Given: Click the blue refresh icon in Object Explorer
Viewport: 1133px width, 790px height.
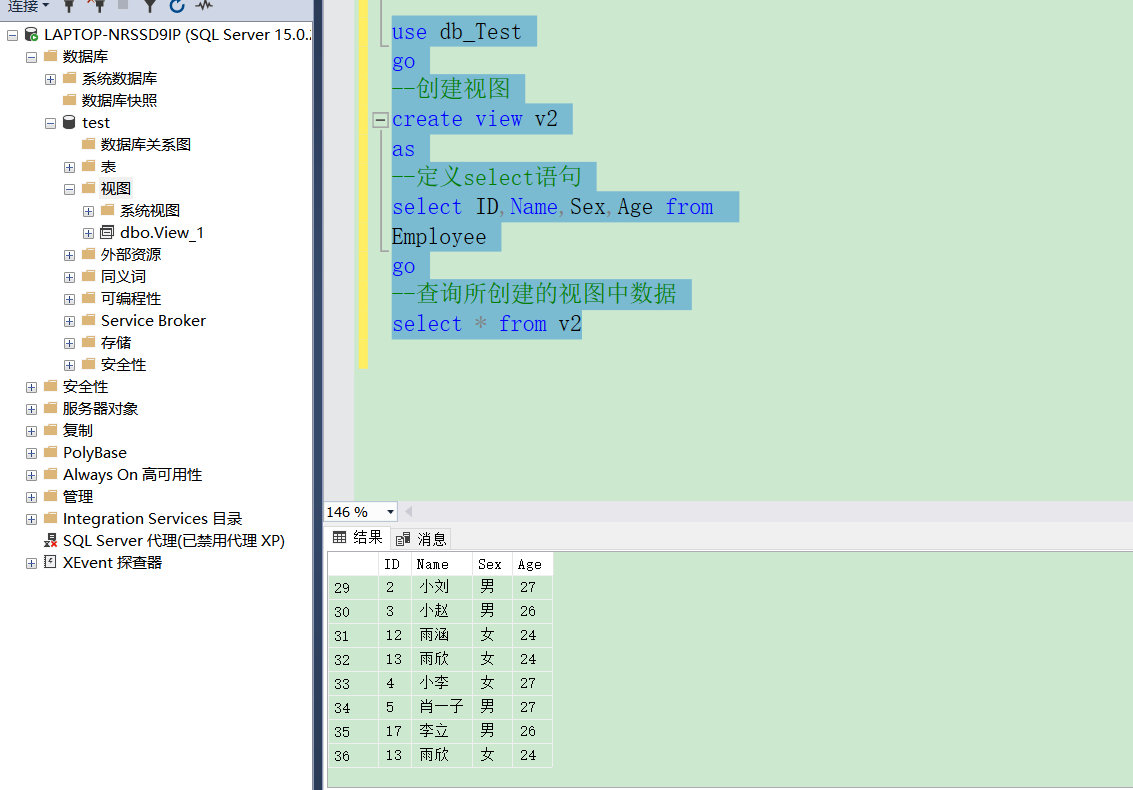Looking at the screenshot, I should [177, 6].
